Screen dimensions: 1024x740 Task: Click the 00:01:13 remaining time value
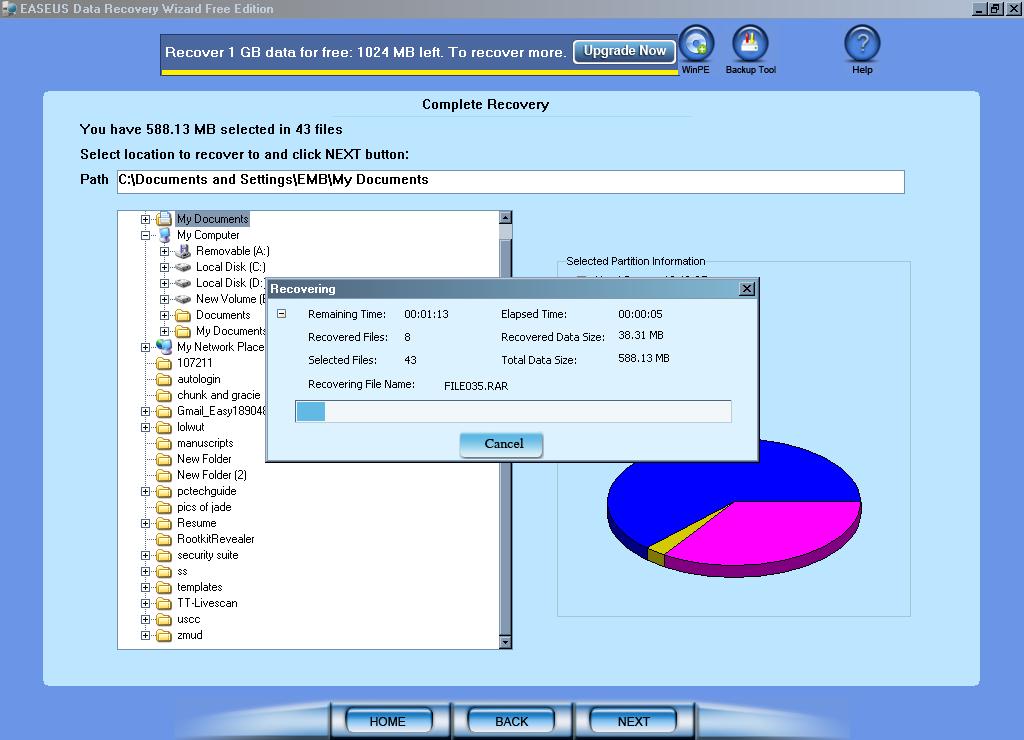coord(426,314)
